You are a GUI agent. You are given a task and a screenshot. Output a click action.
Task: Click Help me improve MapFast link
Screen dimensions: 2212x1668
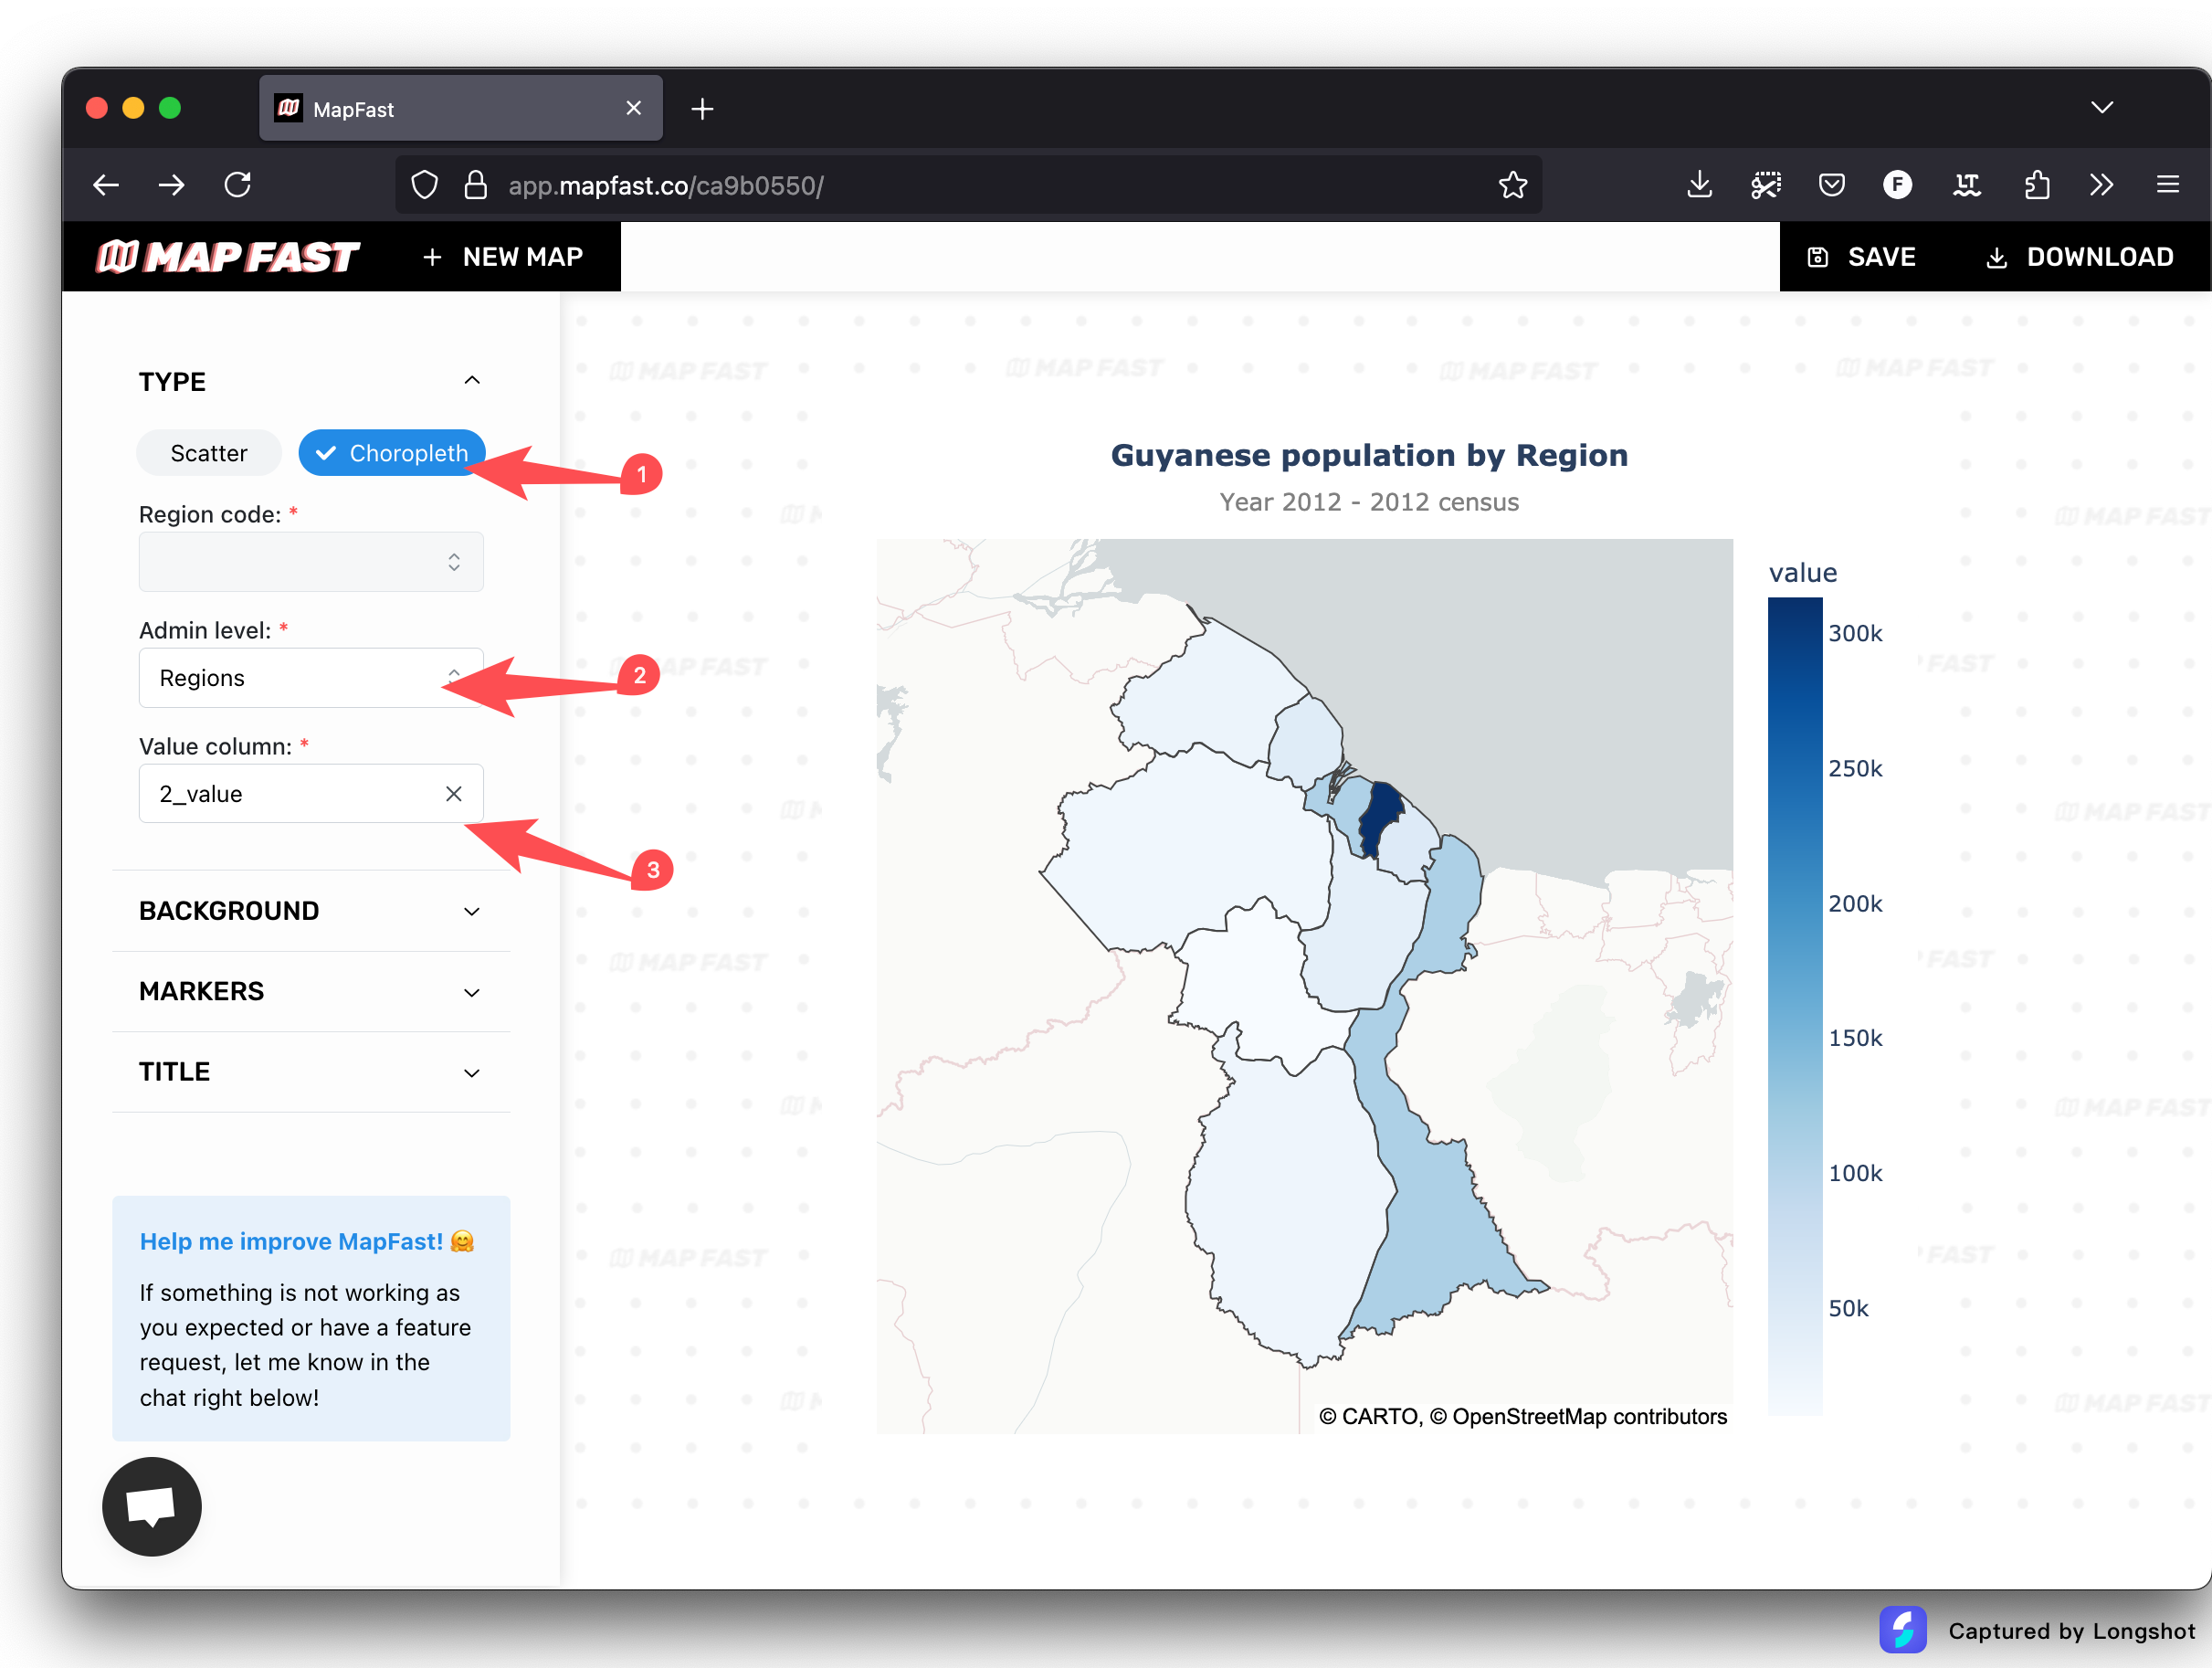307,1241
